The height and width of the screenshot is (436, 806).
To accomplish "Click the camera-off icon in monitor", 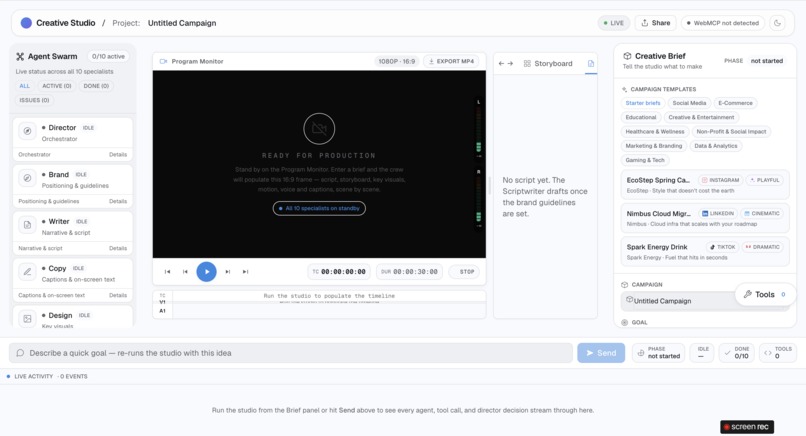I will click(x=319, y=129).
